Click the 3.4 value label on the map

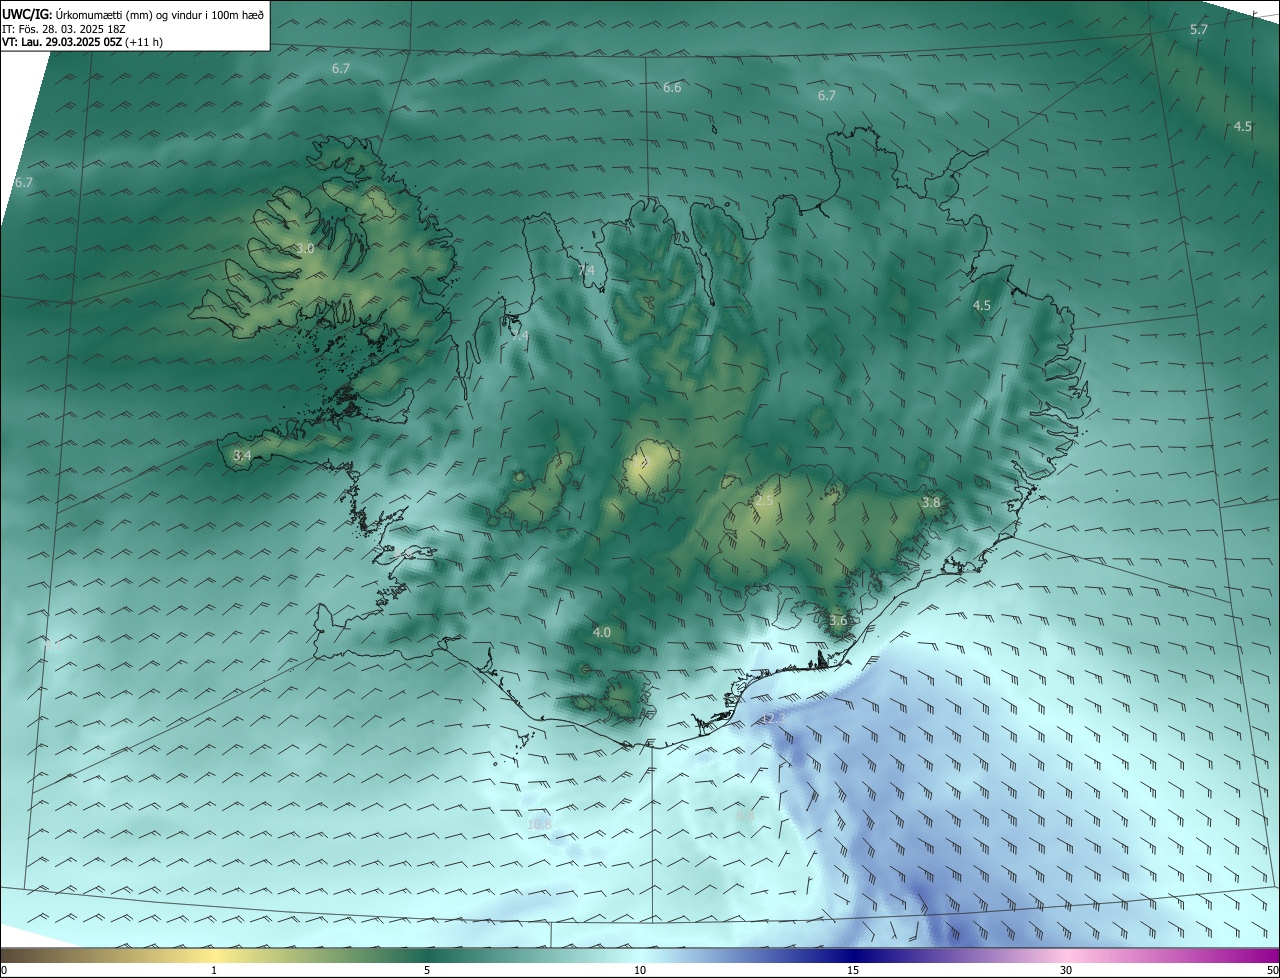[242, 456]
